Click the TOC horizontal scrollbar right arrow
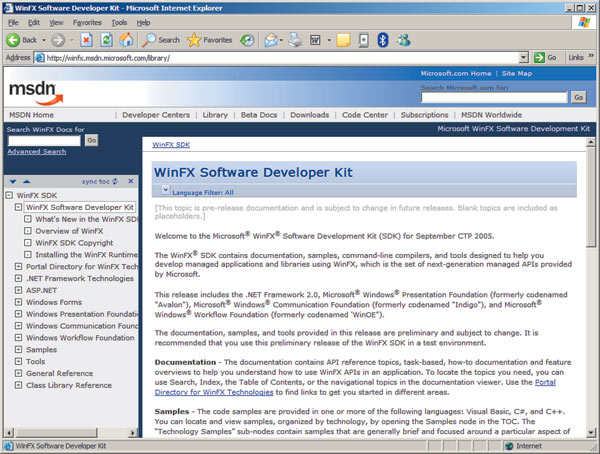Image resolution: width=600 pixels, height=454 pixels. (133, 433)
